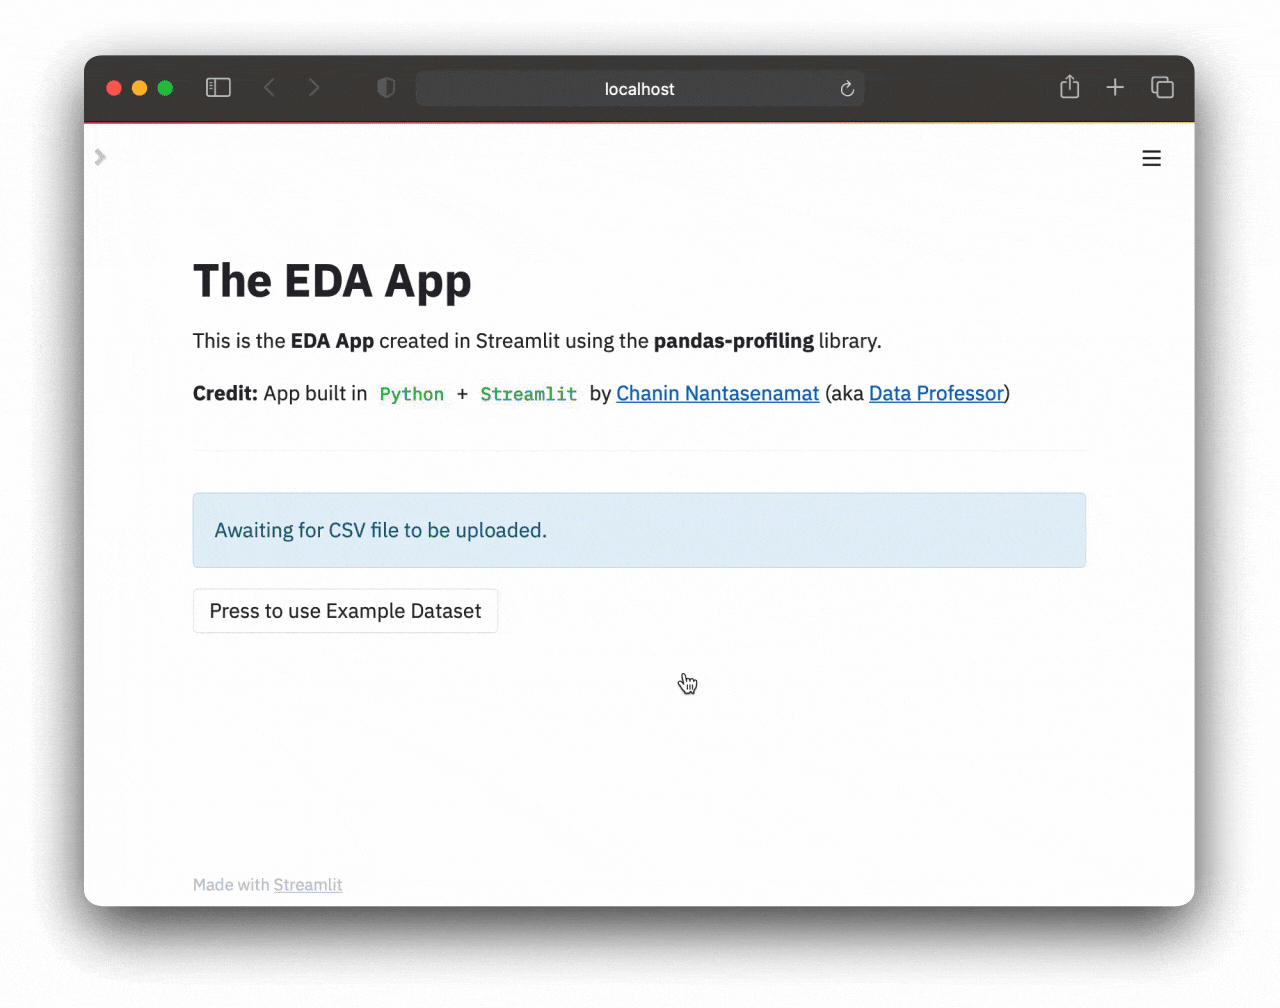Screen dimensions: 1280x1008
Task: Close the Safari window
Action: click(114, 88)
